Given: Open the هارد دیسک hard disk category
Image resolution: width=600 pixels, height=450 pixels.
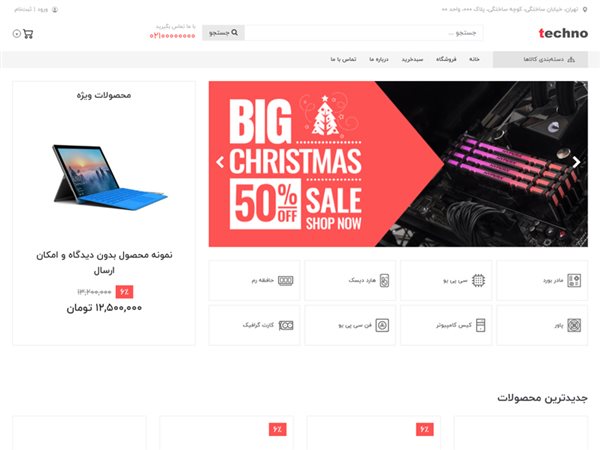Looking at the screenshot, I should coord(350,280).
